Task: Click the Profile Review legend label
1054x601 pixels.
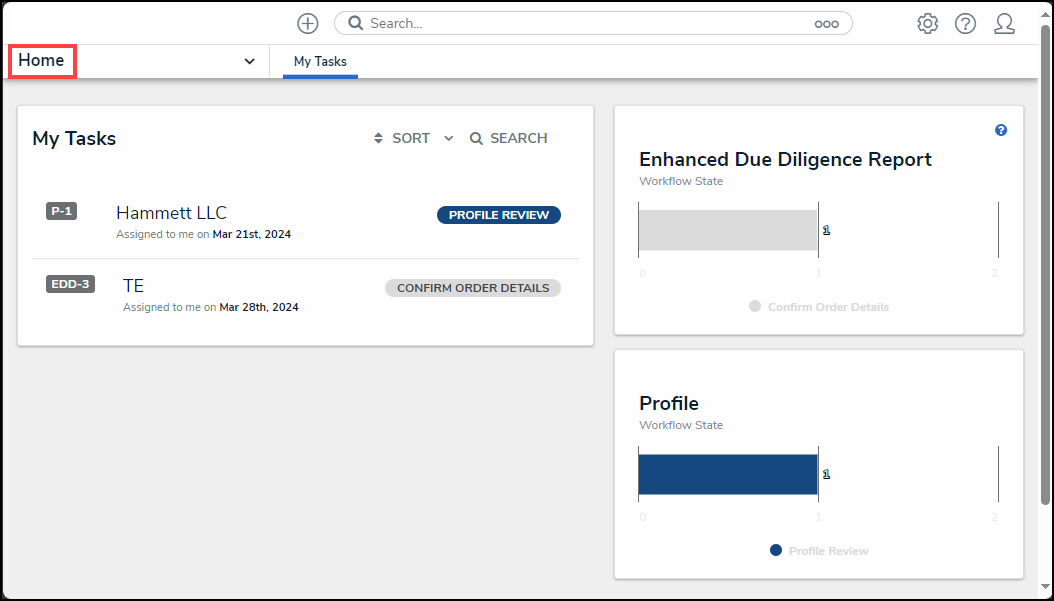Action: [x=829, y=551]
